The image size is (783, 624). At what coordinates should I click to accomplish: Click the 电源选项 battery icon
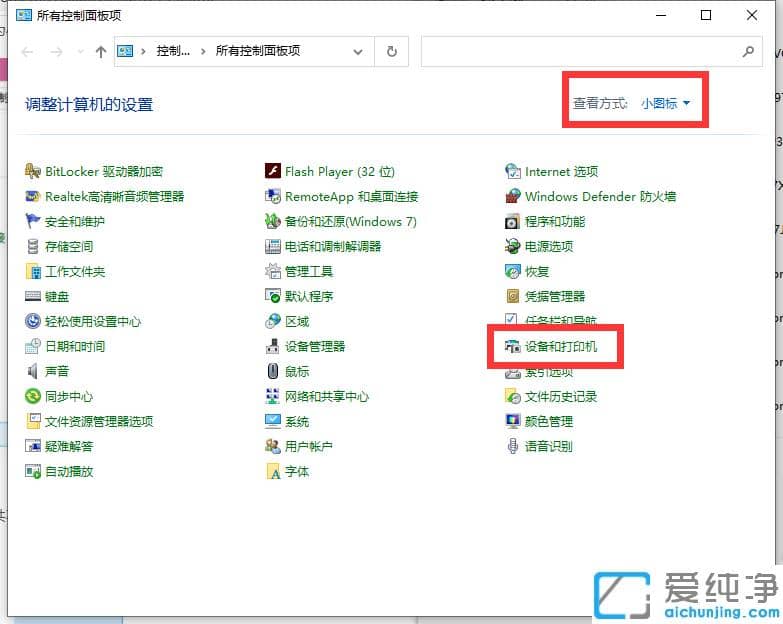[513, 247]
